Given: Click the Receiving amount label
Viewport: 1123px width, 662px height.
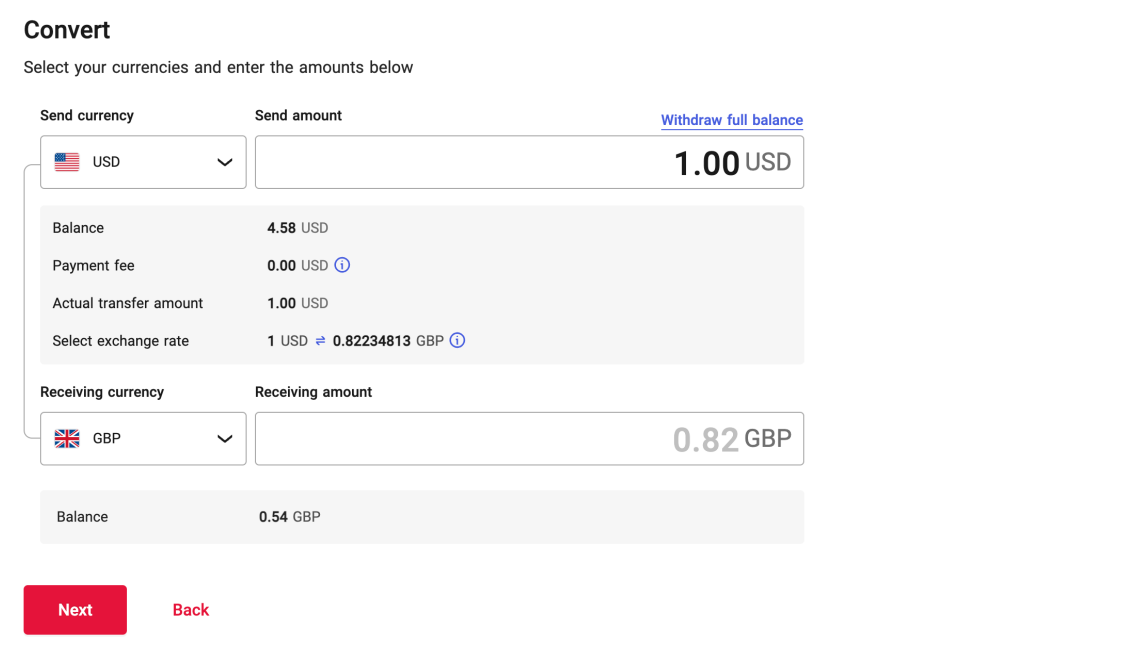Looking at the screenshot, I should pyautogui.click(x=313, y=393).
